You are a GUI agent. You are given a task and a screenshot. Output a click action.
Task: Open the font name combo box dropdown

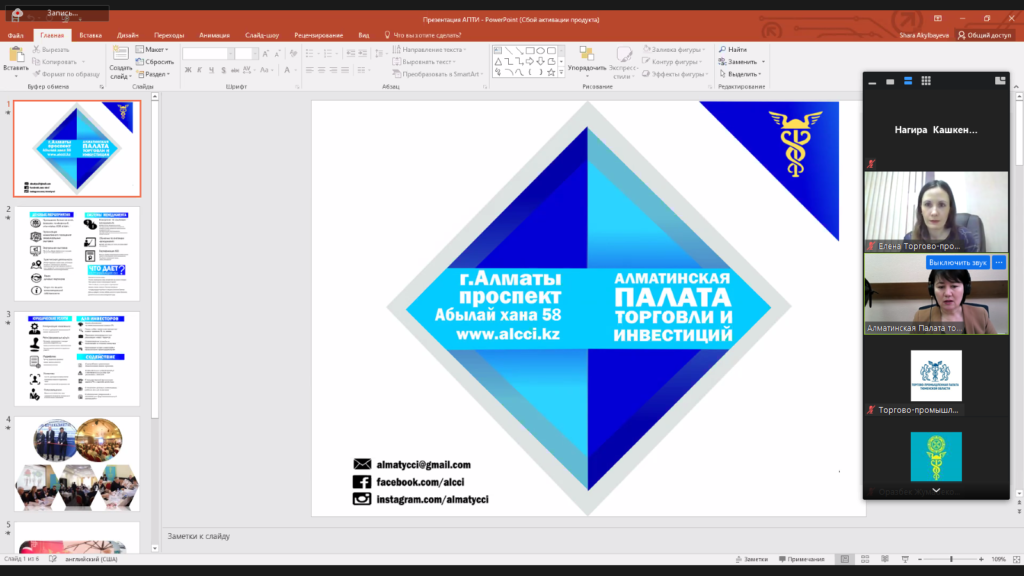click(x=231, y=54)
